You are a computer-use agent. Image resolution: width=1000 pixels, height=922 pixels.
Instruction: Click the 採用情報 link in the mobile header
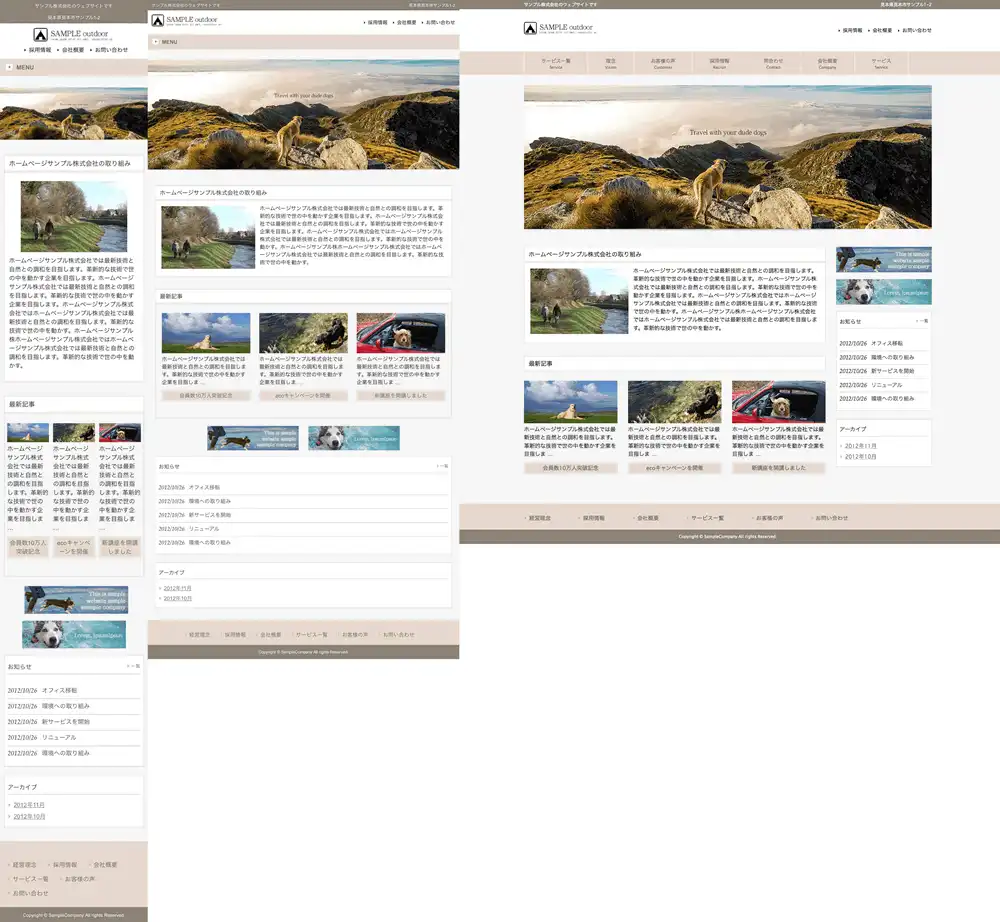coord(40,49)
